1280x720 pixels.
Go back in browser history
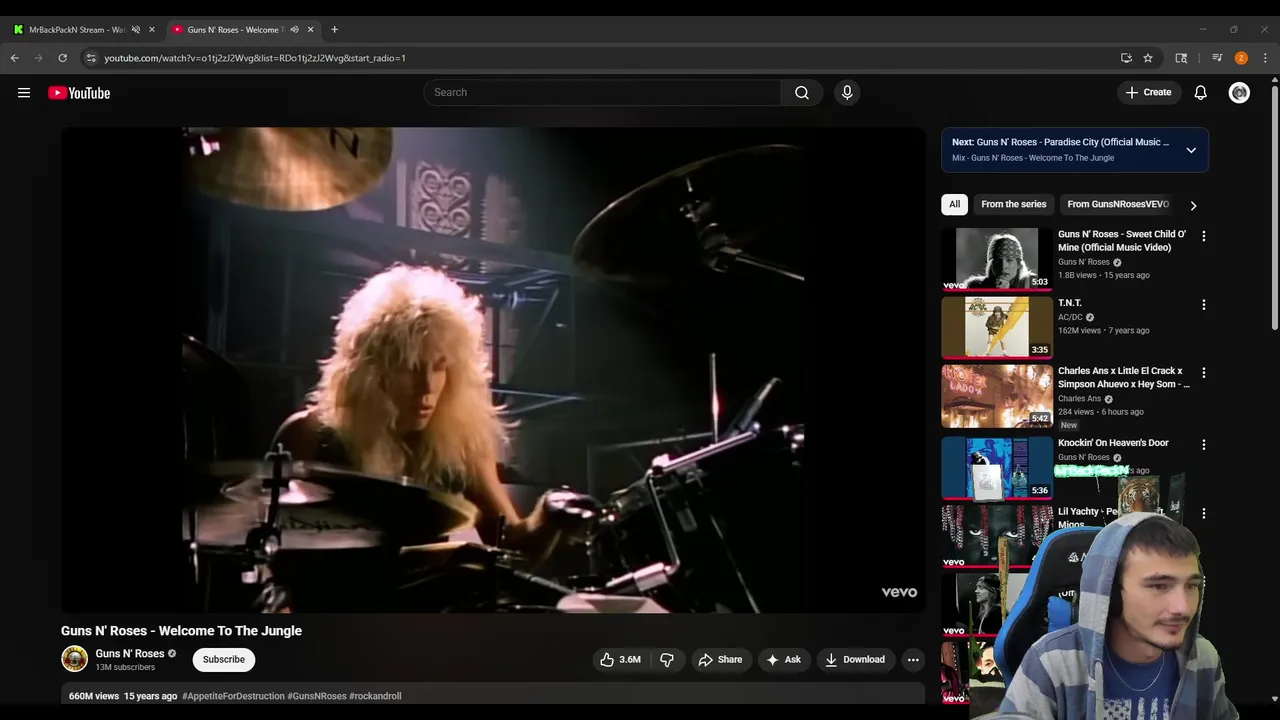tap(15, 58)
